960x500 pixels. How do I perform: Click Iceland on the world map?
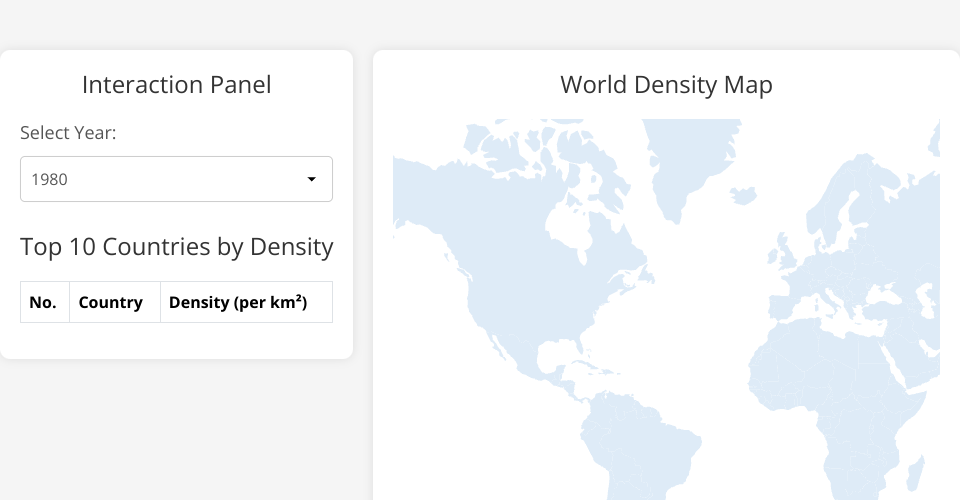pos(742,195)
